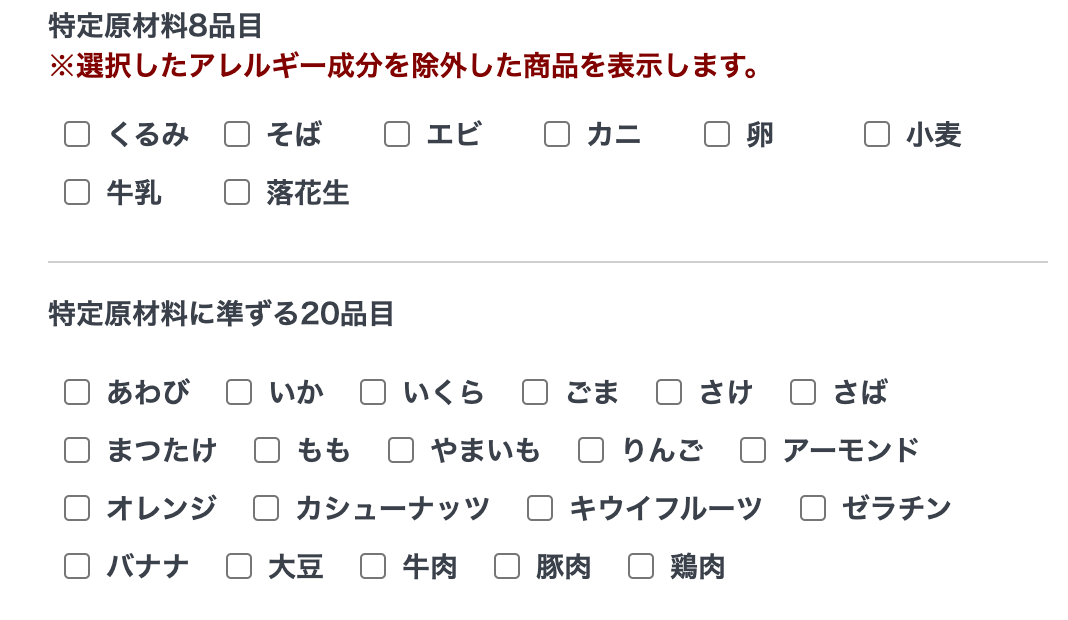Screen dimensions: 1068x620
Task: Tick the そば checkbox
Action: coord(237,134)
